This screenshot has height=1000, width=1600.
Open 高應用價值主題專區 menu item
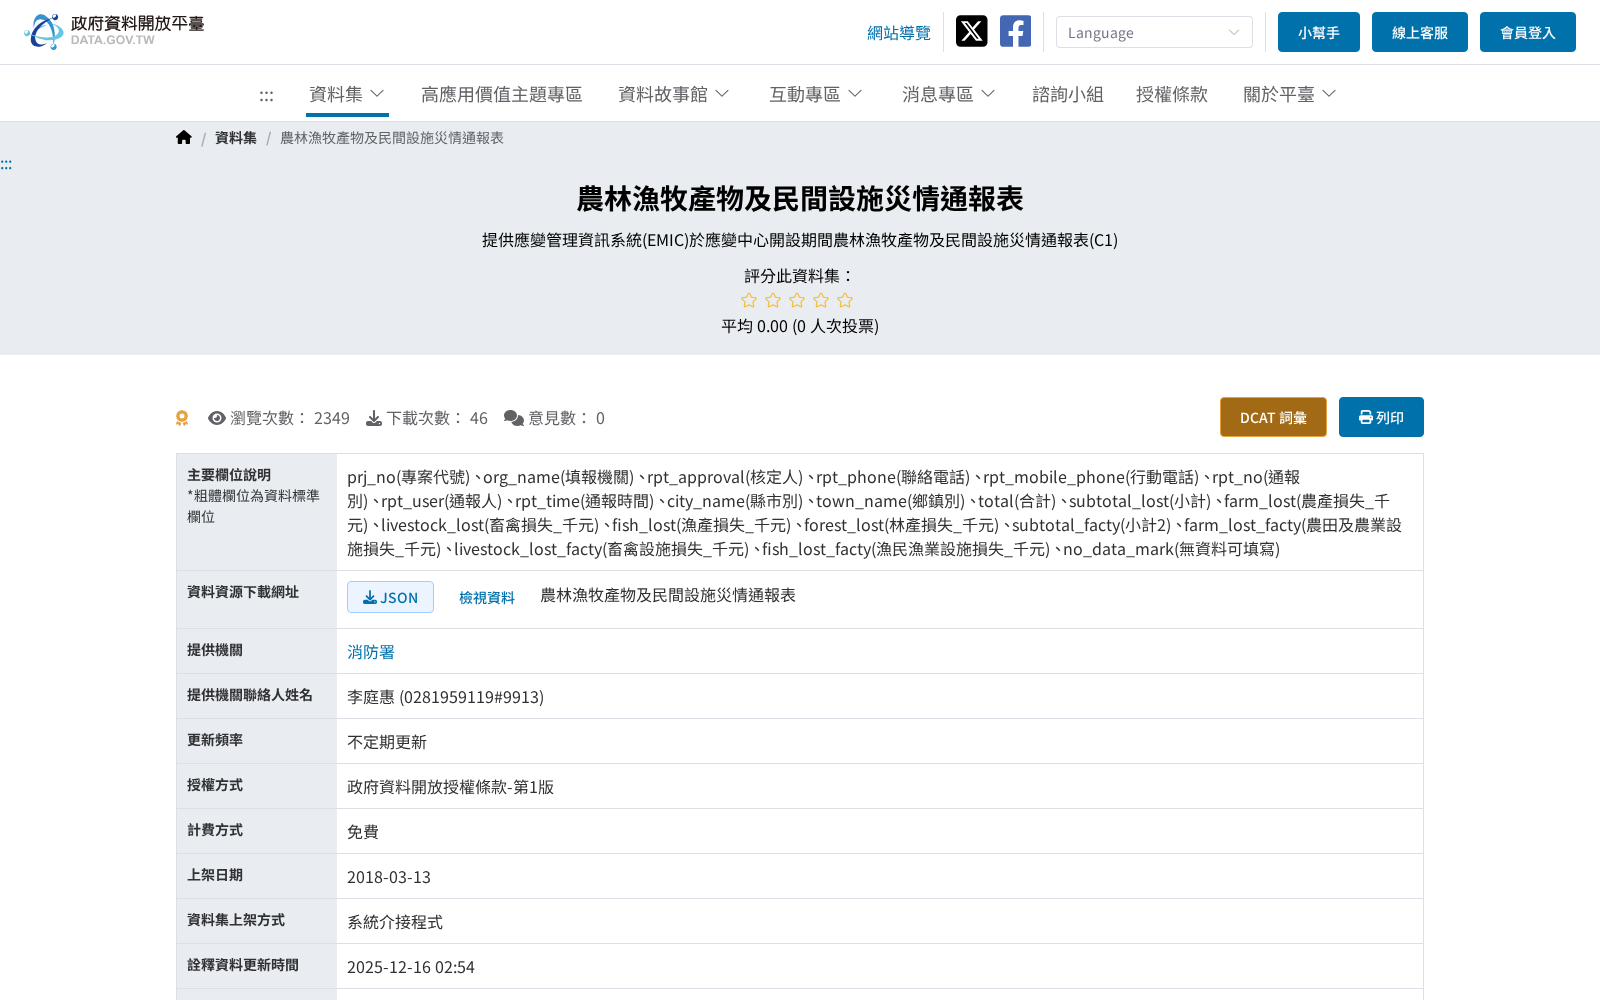[x=501, y=94]
